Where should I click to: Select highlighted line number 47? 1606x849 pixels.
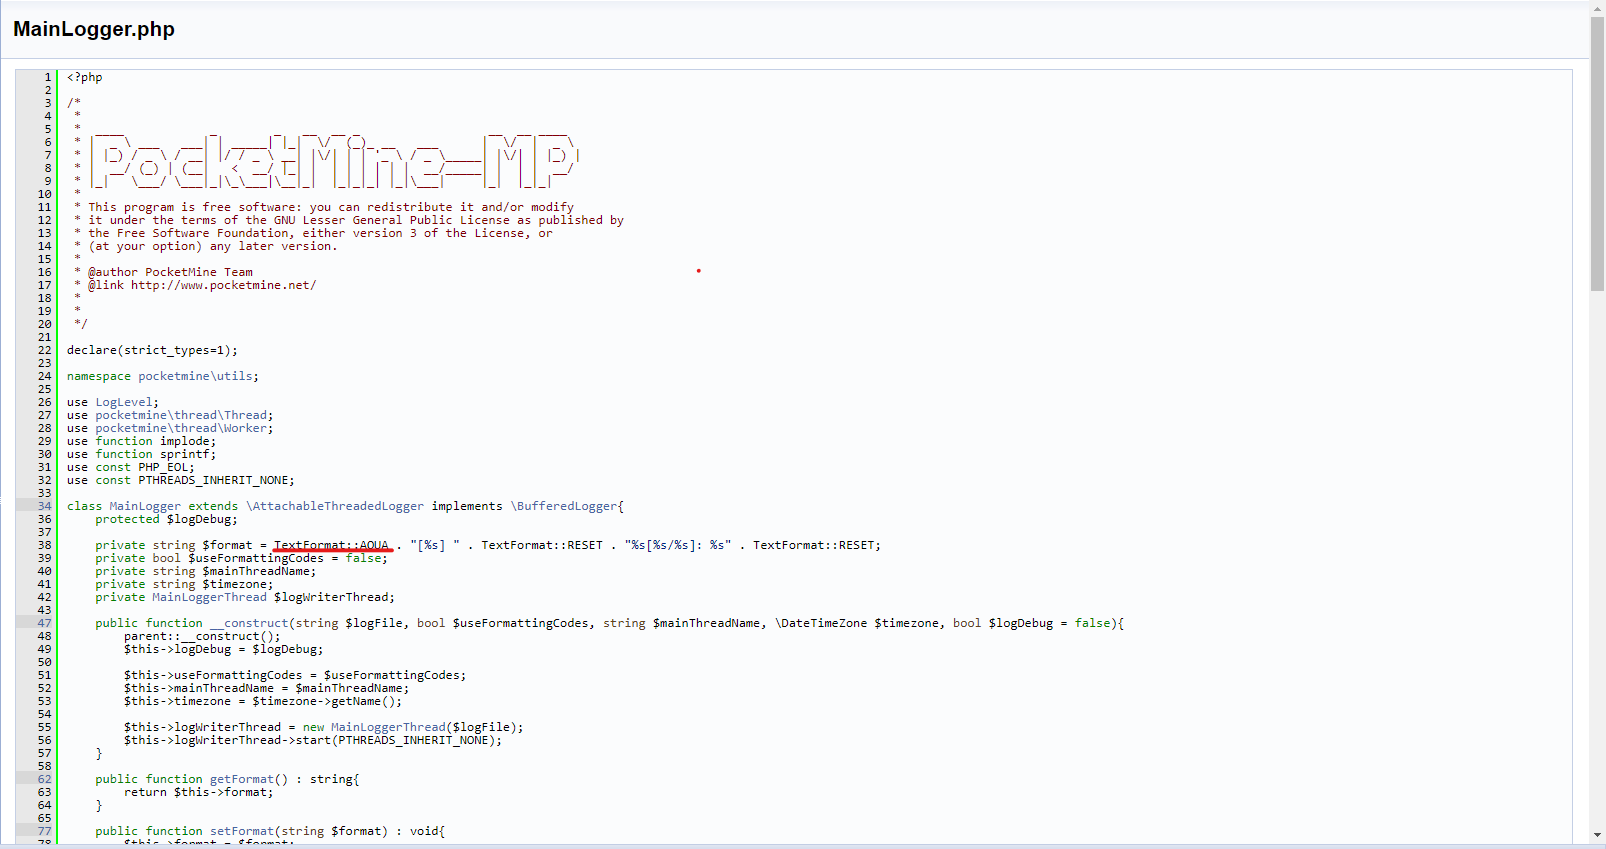pos(44,624)
